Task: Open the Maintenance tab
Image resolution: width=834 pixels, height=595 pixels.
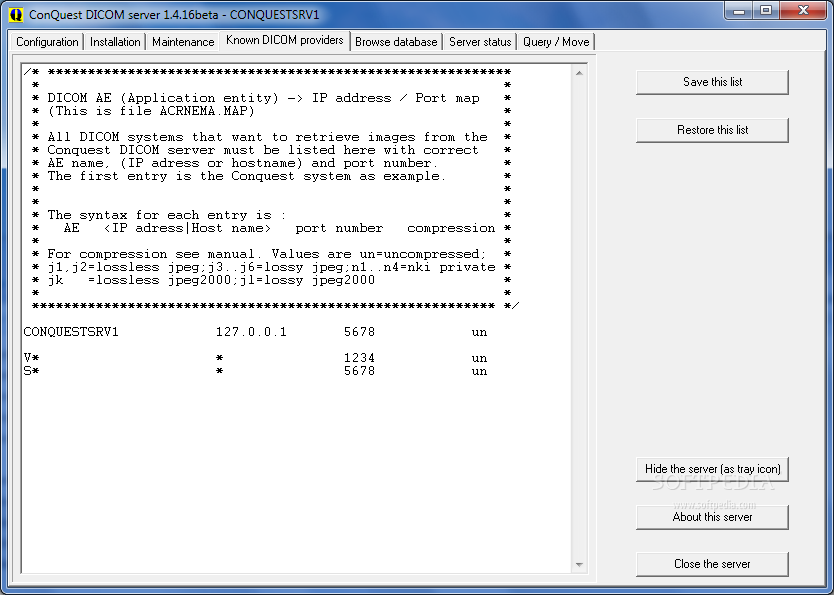Action: click(x=183, y=42)
